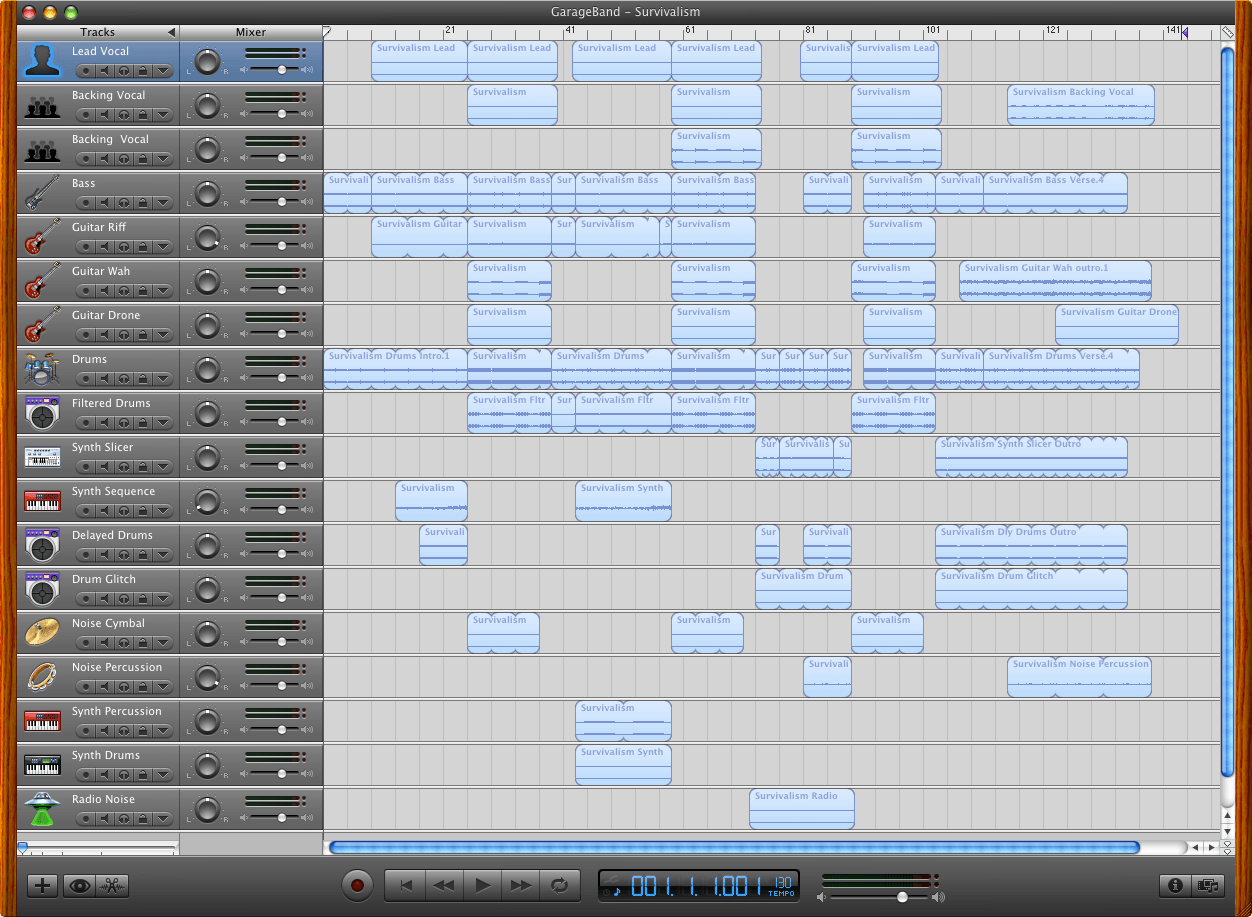Play the song
1252x917 pixels.
pyautogui.click(x=483, y=885)
